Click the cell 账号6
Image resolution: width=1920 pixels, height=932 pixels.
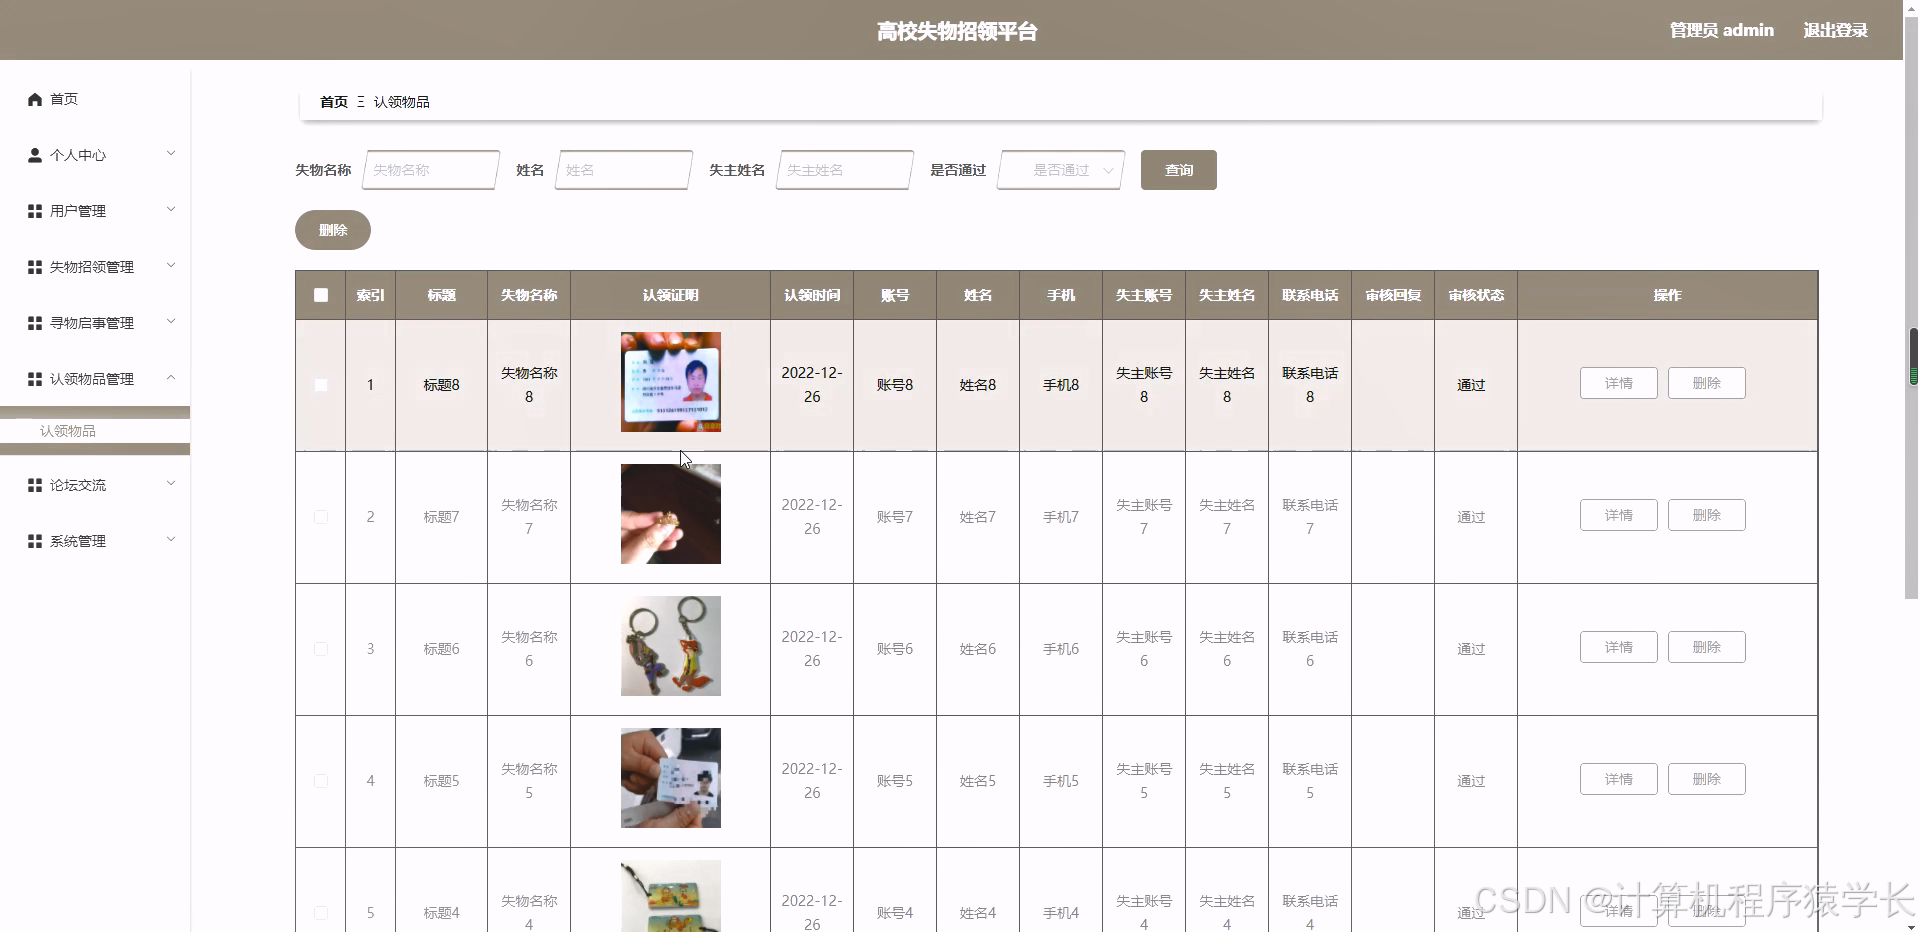point(895,649)
